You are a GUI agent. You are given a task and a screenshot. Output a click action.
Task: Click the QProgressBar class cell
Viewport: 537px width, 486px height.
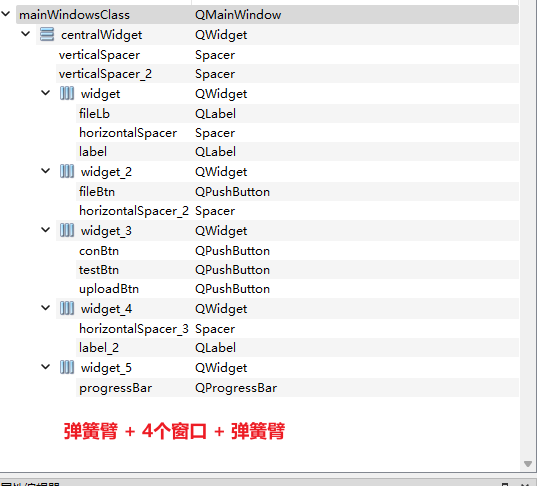point(236,388)
